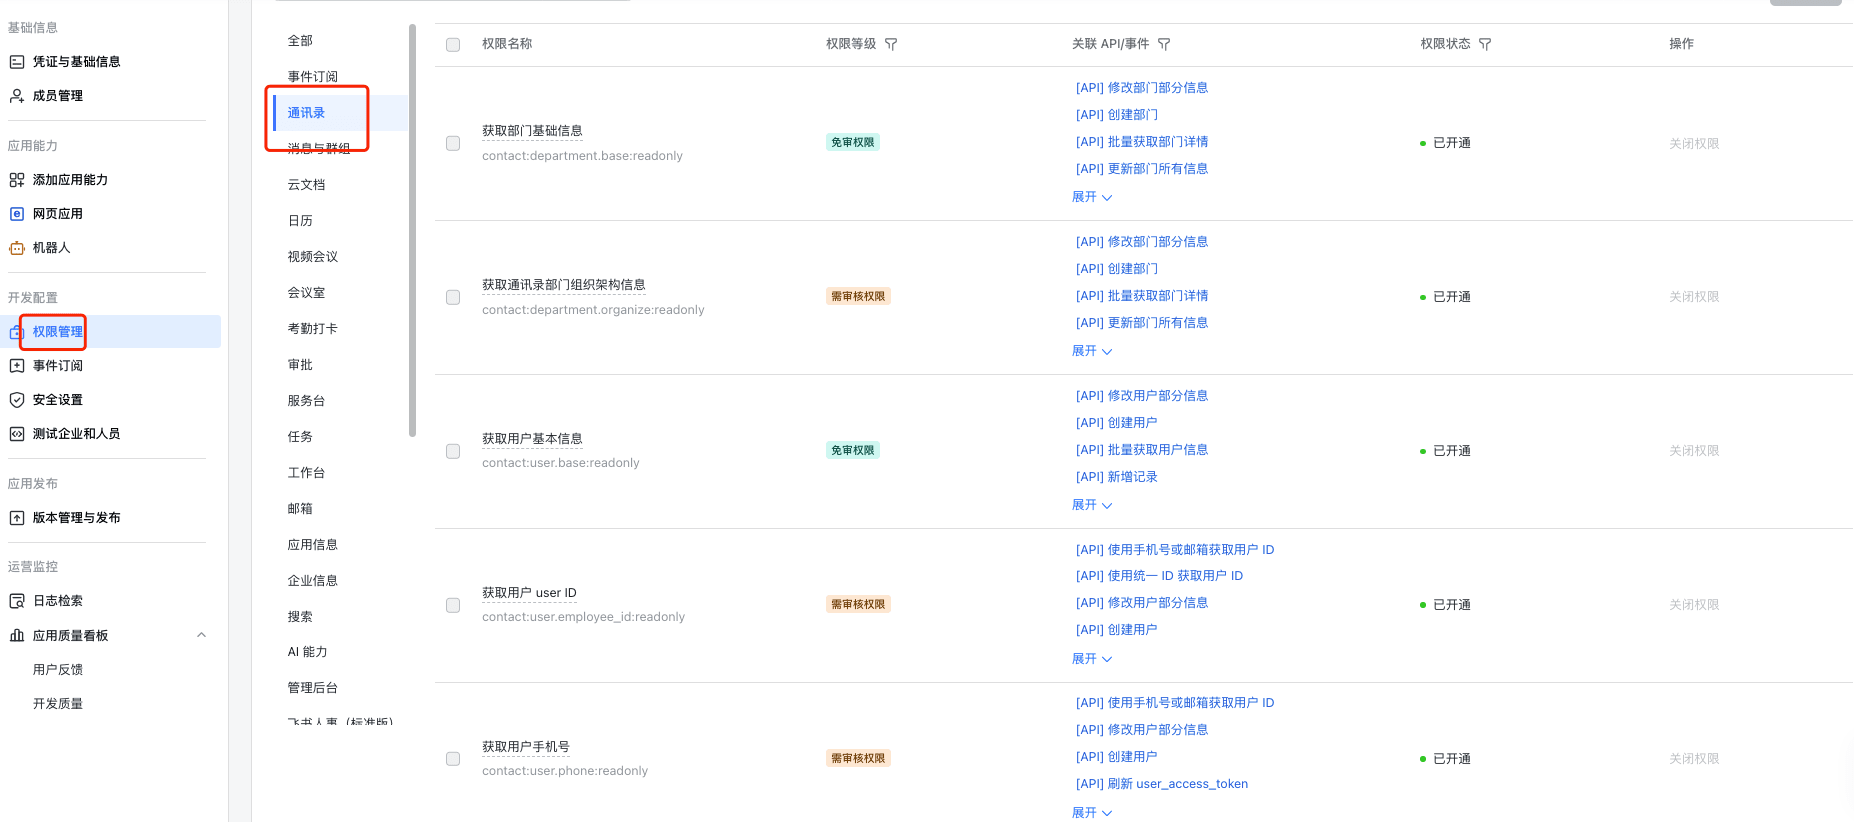This screenshot has height=822, width=1854.
Task: Click the 日志检索 search icon
Action: [17, 601]
